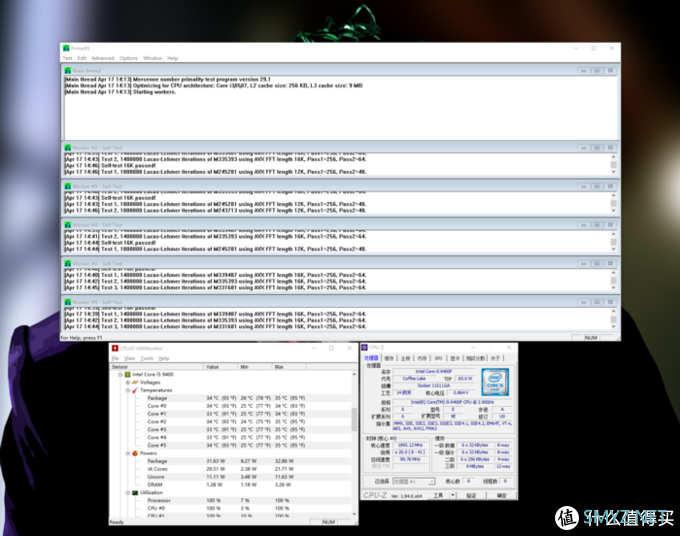Open the Test menu in Prime95
Image resolution: width=680 pixels, height=536 pixels.
pos(67,58)
